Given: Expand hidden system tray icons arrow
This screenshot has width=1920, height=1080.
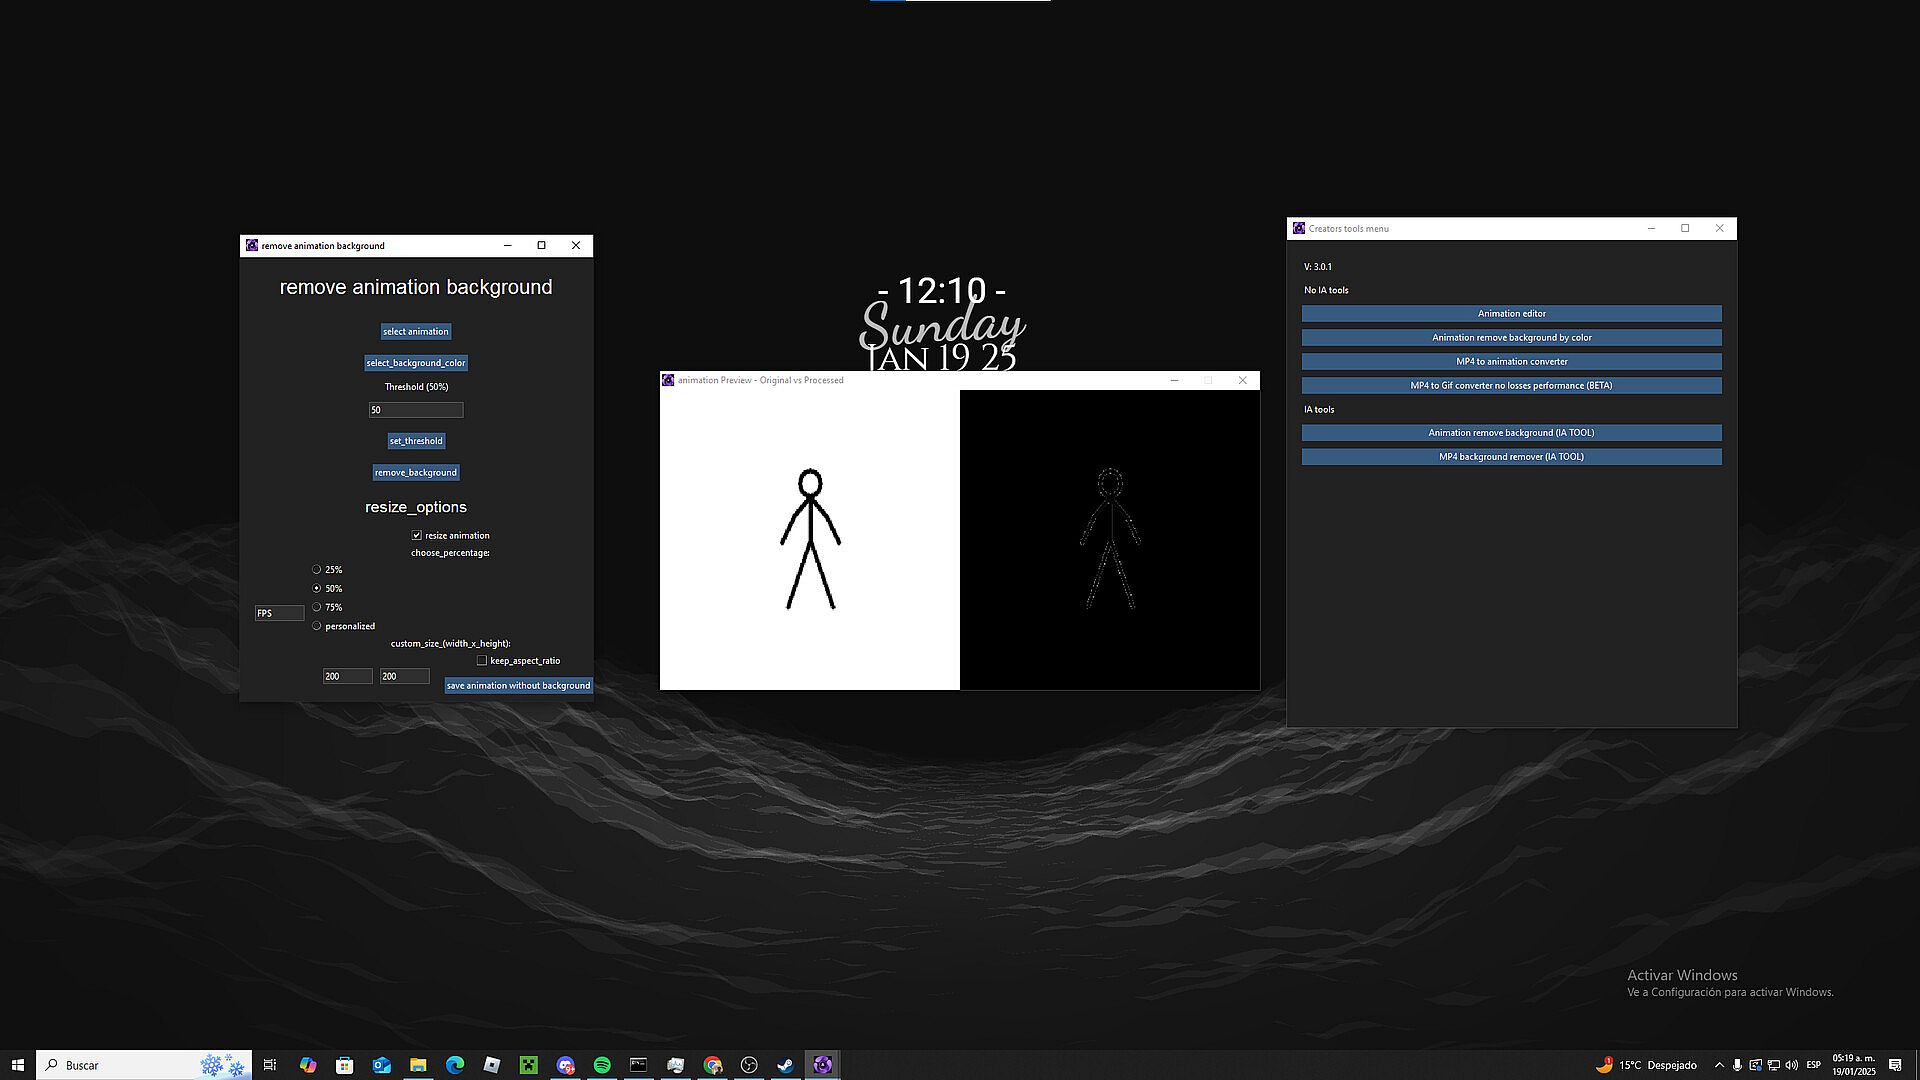Looking at the screenshot, I should (x=1719, y=1065).
